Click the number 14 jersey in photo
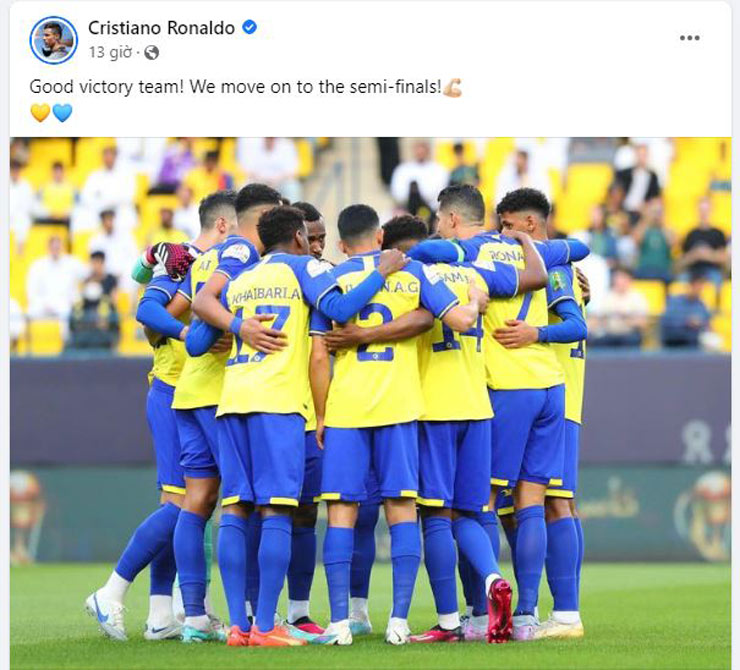This screenshot has width=740, height=670. point(456,342)
